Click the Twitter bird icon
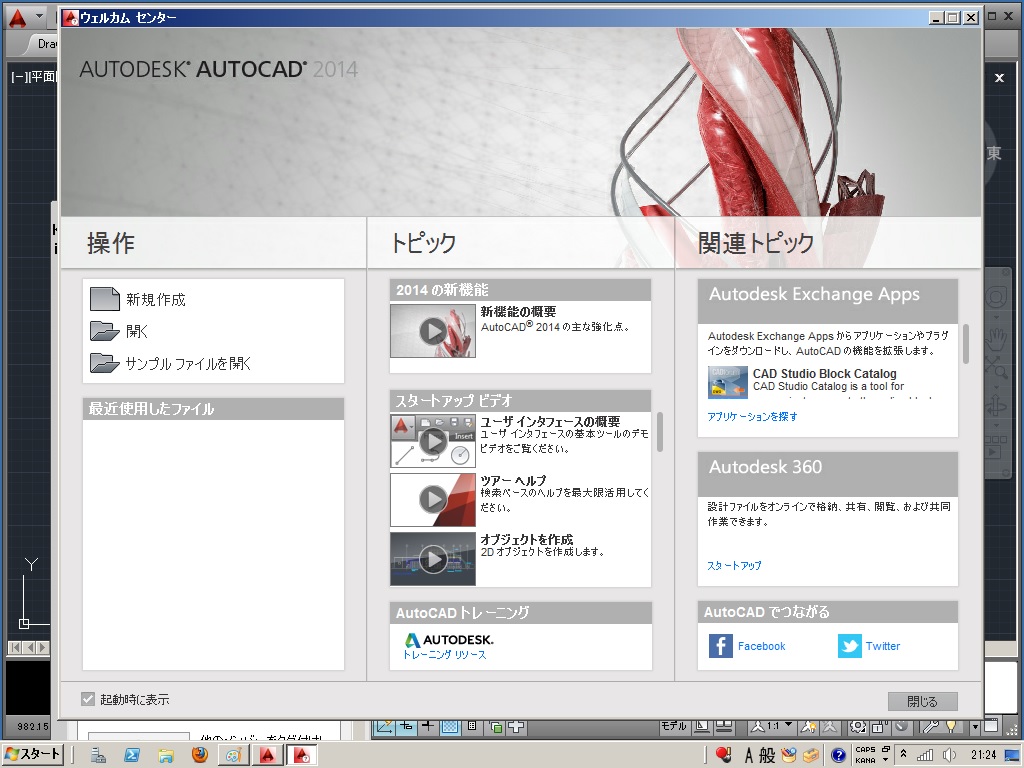1024x768 pixels. 850,646
